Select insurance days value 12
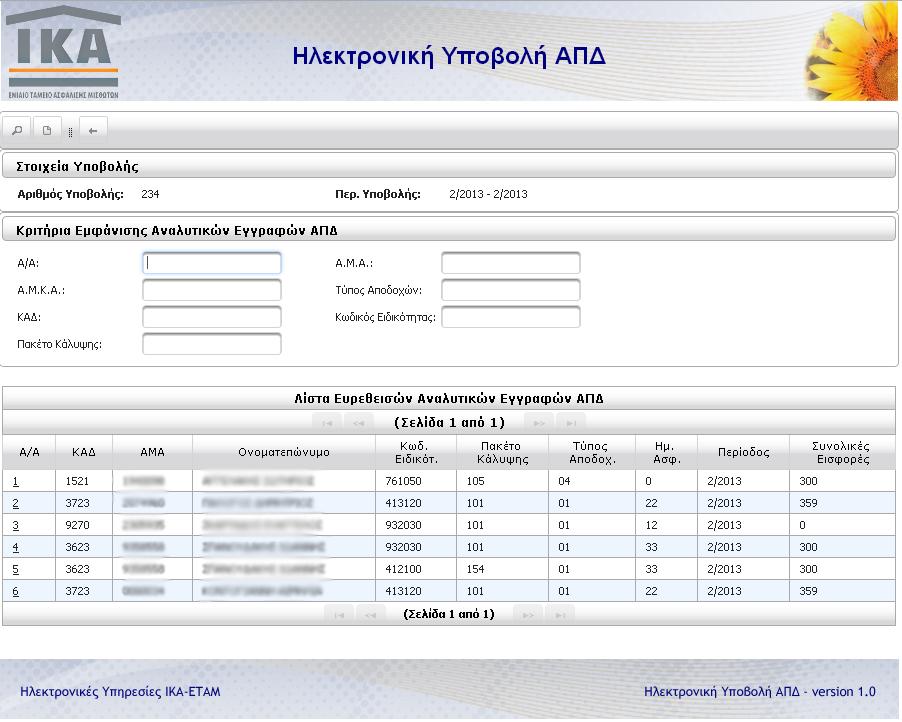The height and width of the screenshot is (722, 902). tap(651, 525)
